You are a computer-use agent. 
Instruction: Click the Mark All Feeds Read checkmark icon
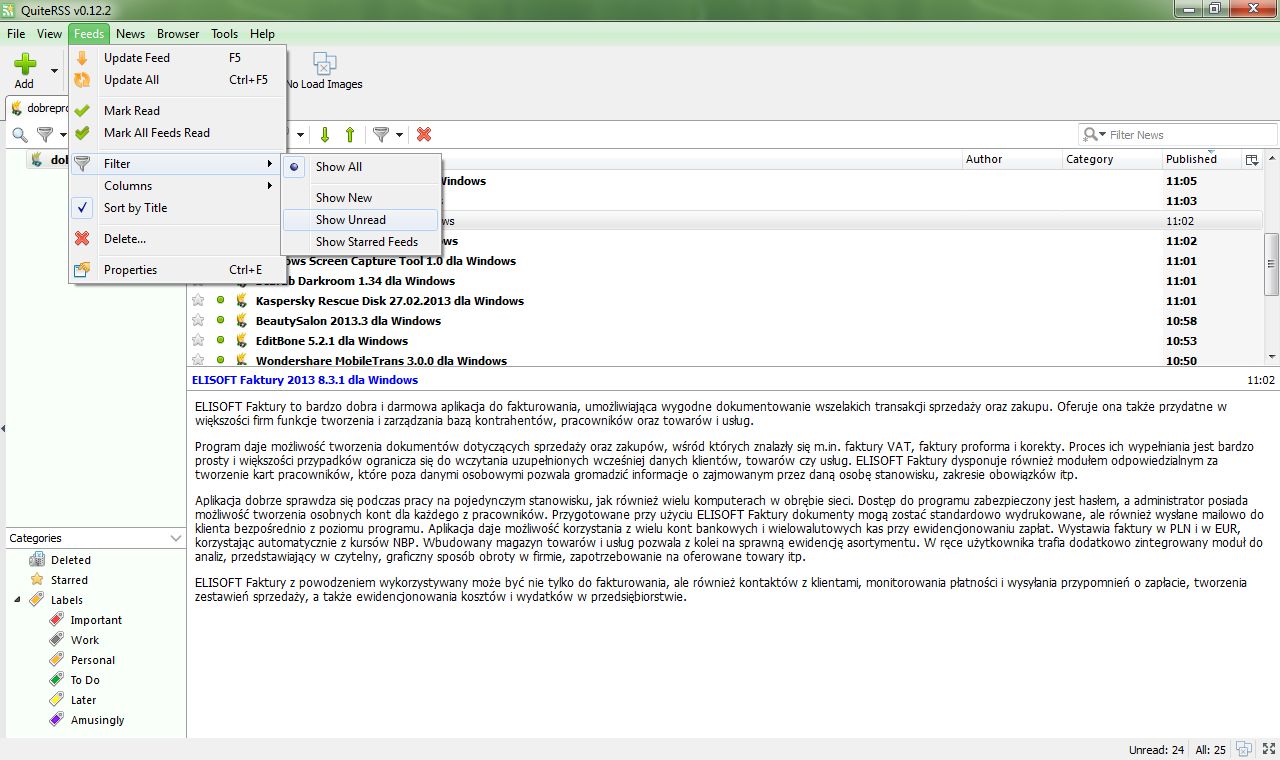pos(82,133)
